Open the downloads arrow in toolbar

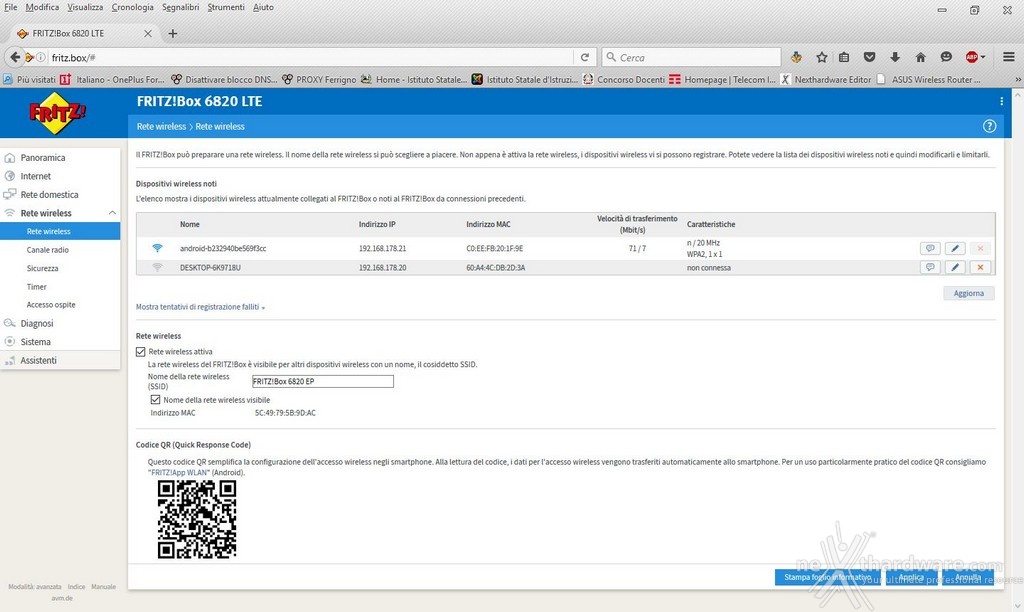tap(895, 57)
